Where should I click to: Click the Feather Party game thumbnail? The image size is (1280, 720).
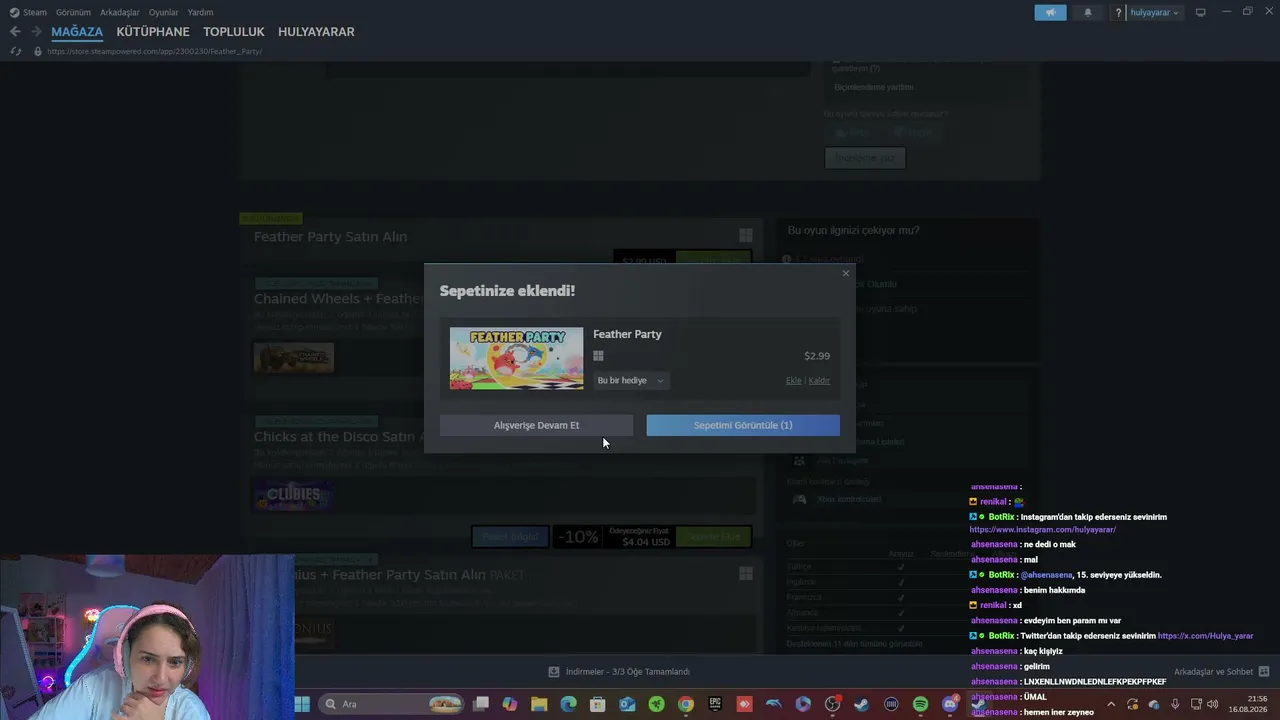pos(516,358)
